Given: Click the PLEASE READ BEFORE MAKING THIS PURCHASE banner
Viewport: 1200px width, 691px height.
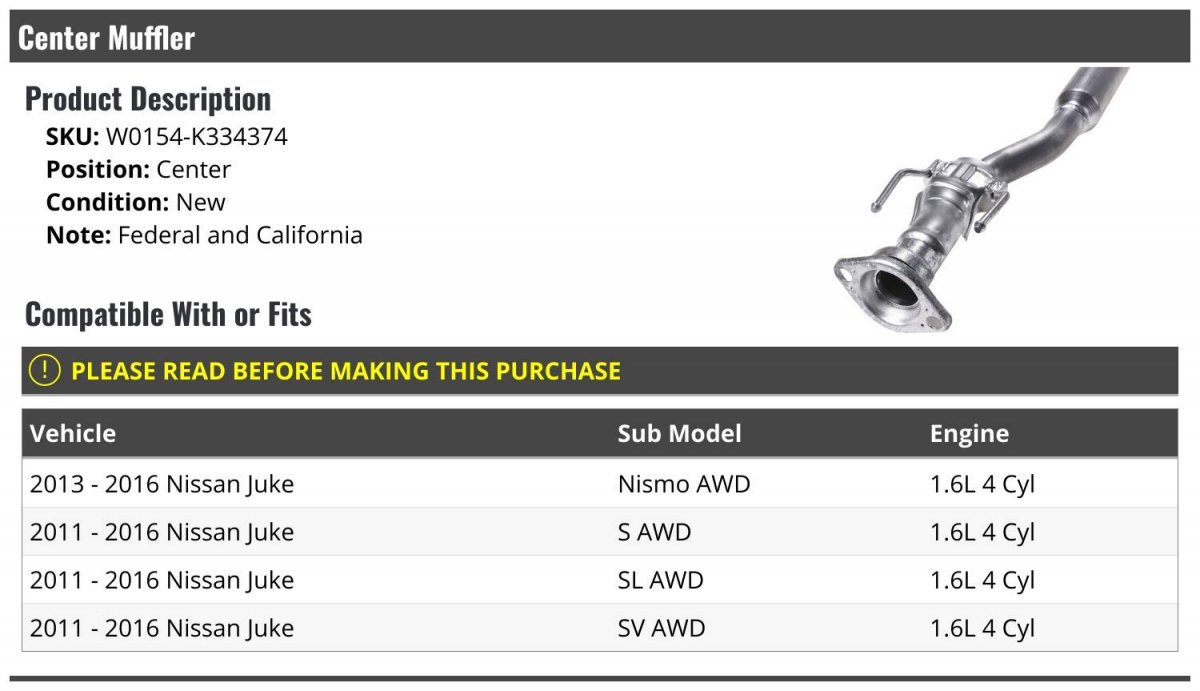Looking at the screenshot, I should pos(600,371).
